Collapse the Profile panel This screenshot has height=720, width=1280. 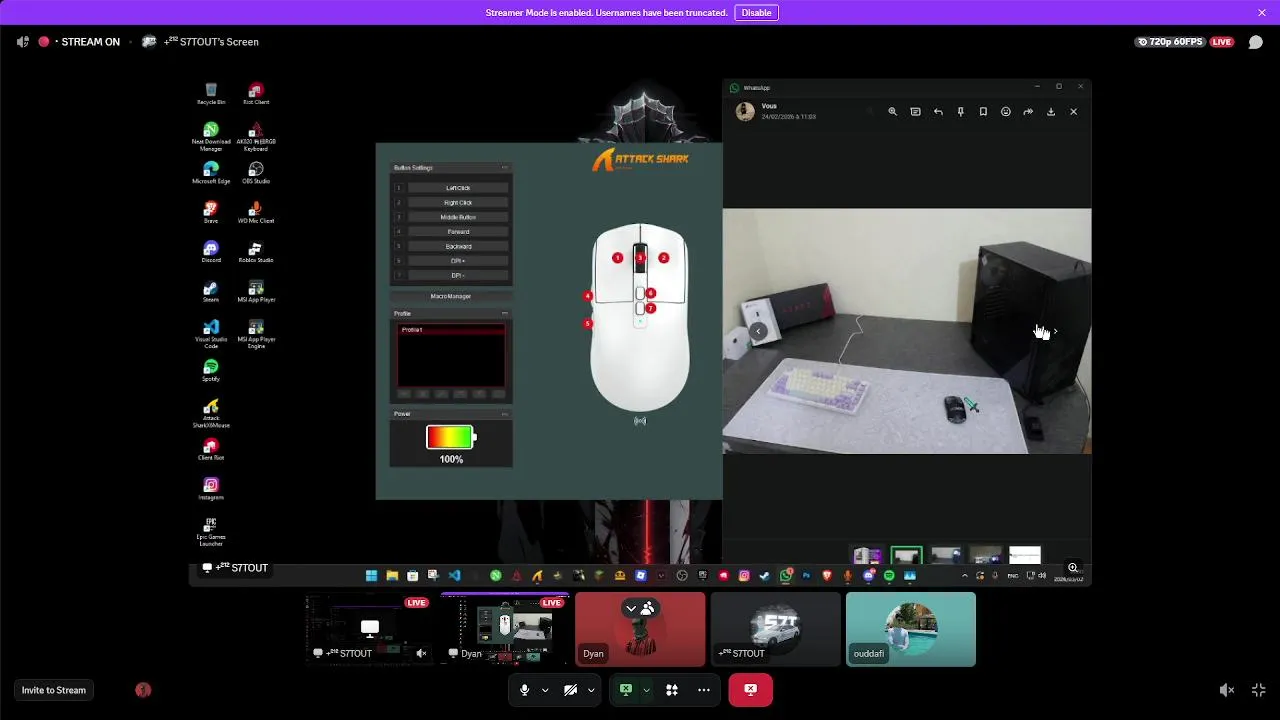tap(504, 314)
